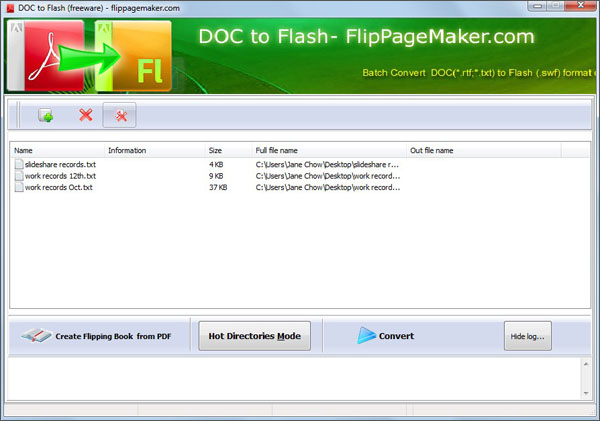Click the flipping book icon
Image resolution: width=600 pixels, height=421 pixels.
36,336
